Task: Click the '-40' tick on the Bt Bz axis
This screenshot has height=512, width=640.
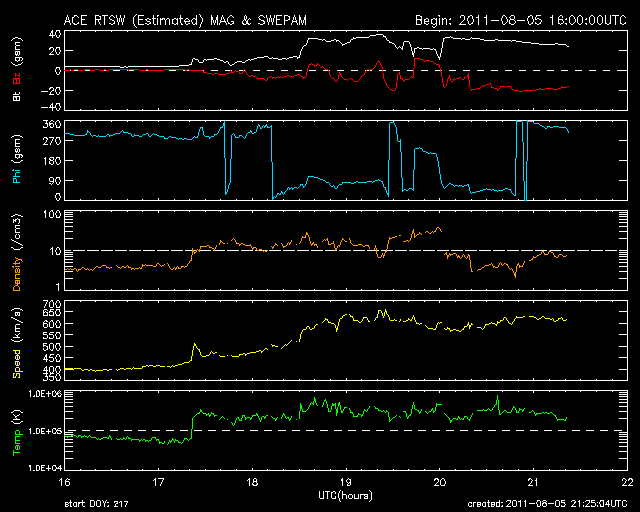Action: pos(51,107)
